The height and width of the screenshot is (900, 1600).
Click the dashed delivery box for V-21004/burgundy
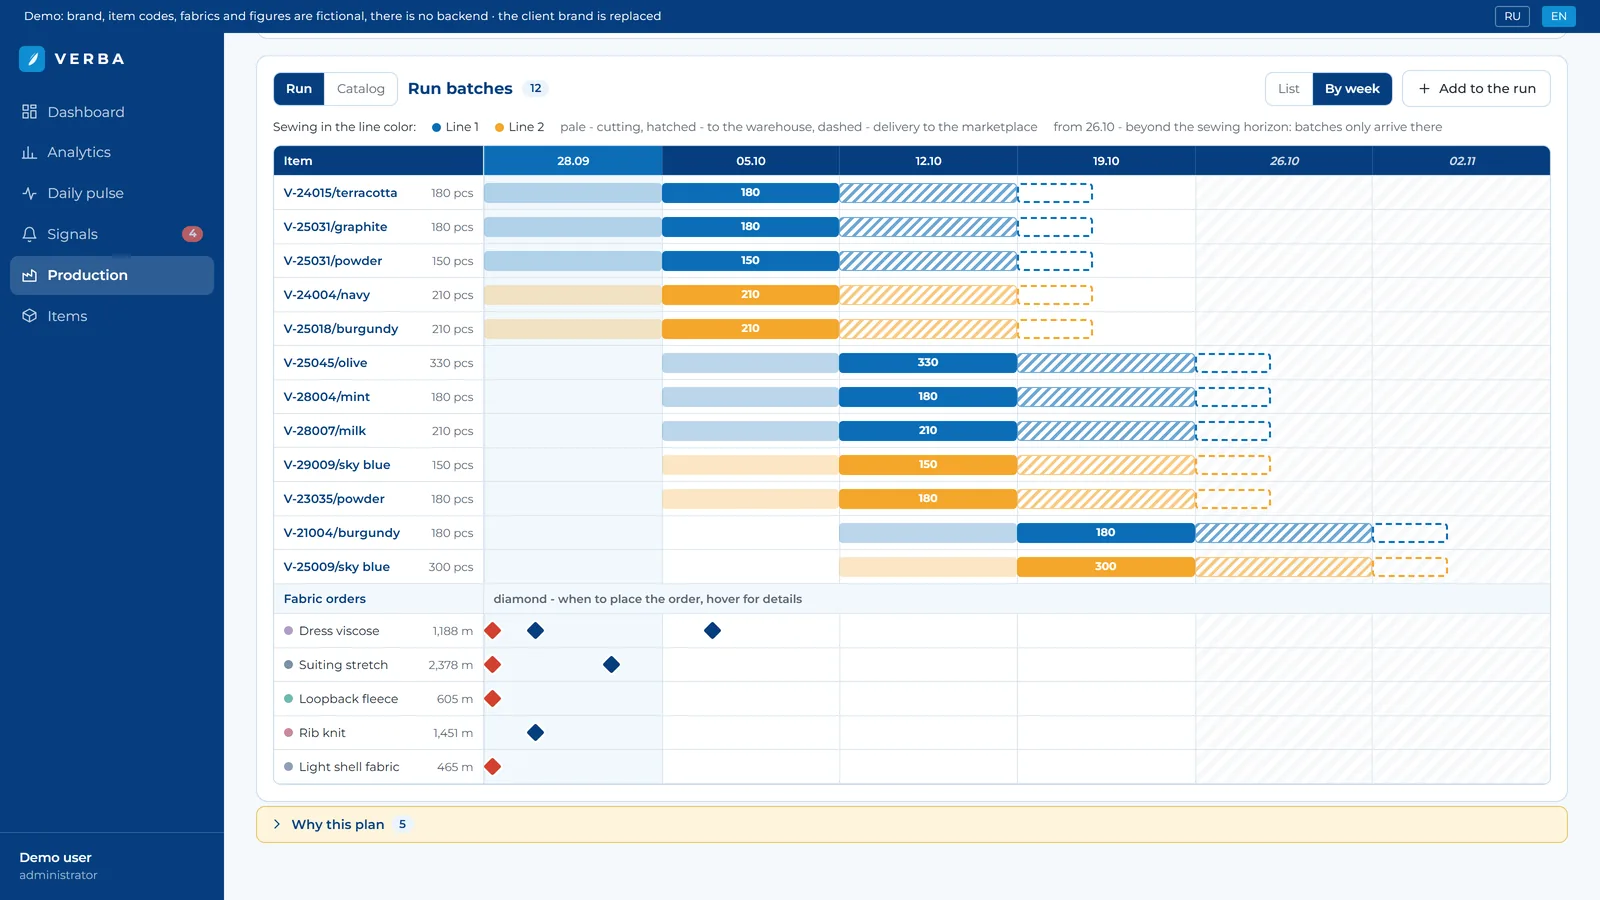[x=1410, y=533]
